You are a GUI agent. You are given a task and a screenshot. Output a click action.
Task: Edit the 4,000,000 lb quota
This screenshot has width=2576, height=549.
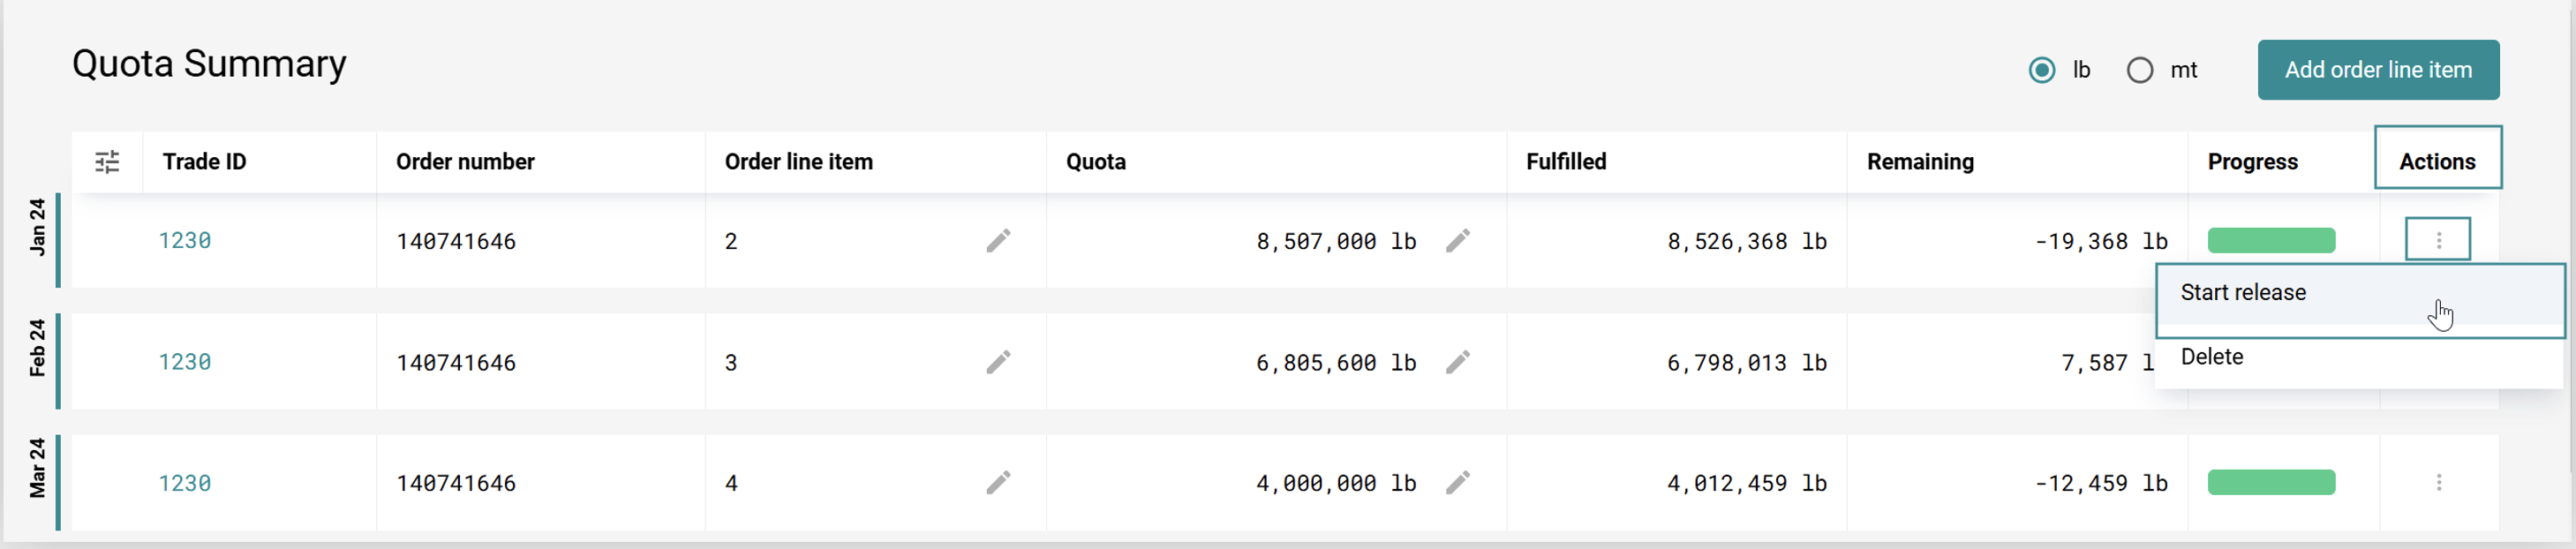point(1457,482)
